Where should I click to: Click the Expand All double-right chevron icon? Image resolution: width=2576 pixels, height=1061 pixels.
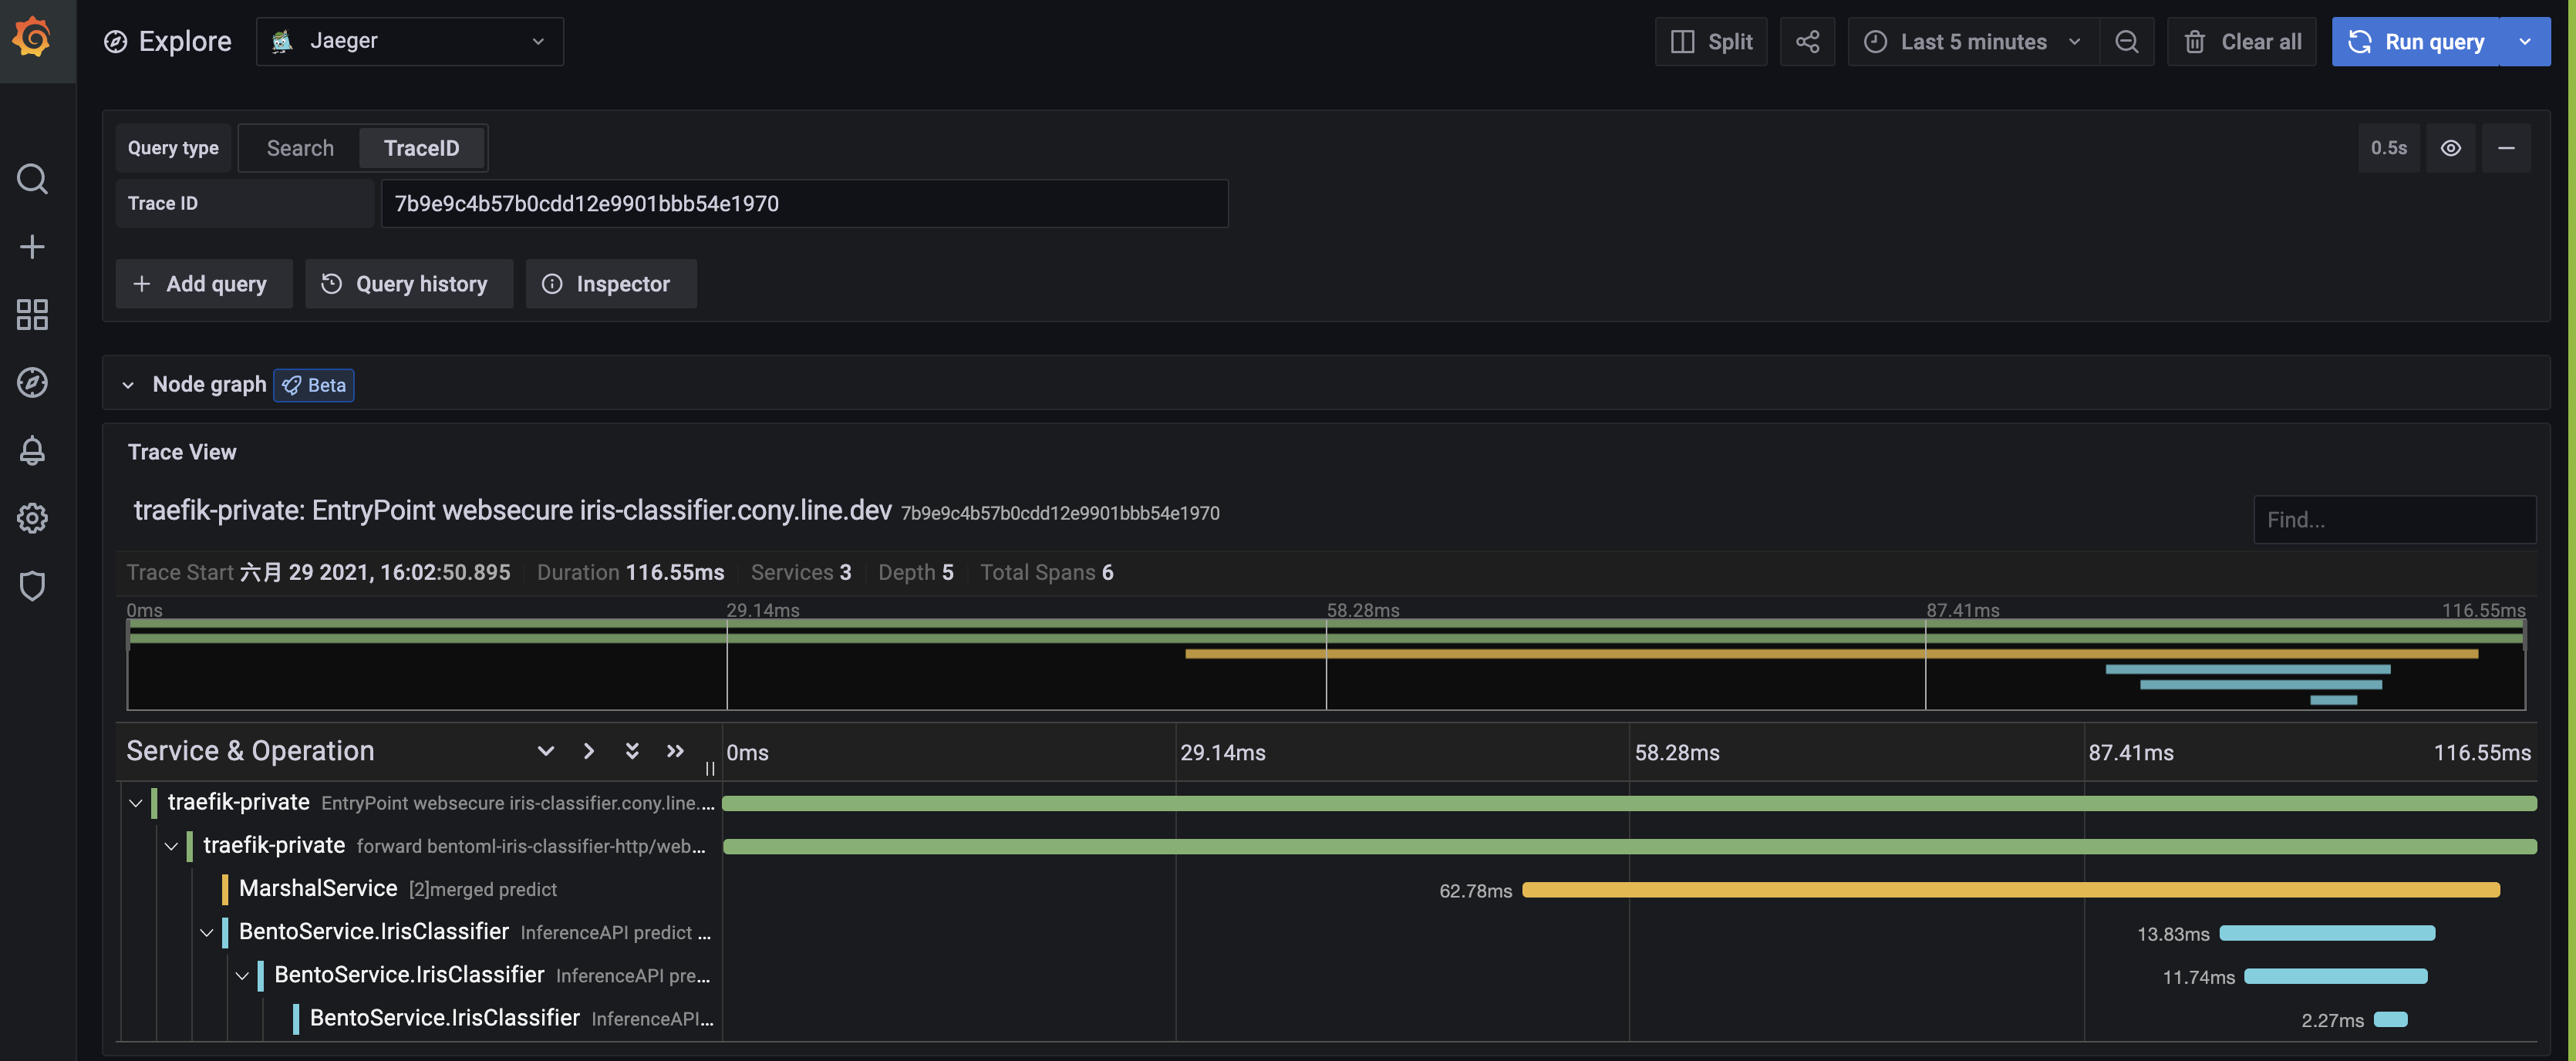(675, 751)
